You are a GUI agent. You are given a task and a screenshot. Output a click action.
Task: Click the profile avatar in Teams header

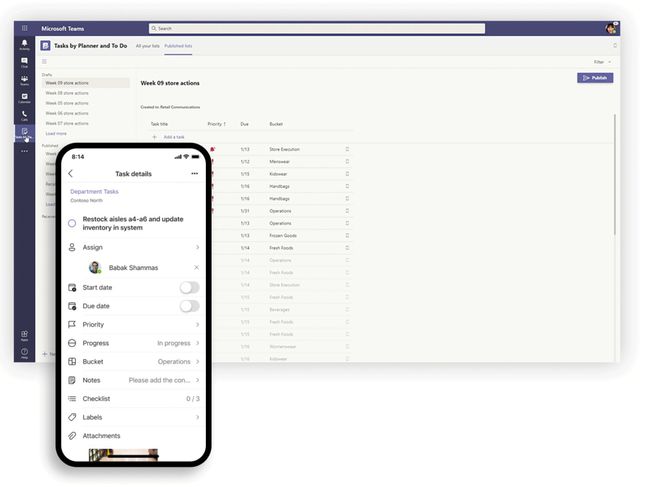tap(611, 28)
